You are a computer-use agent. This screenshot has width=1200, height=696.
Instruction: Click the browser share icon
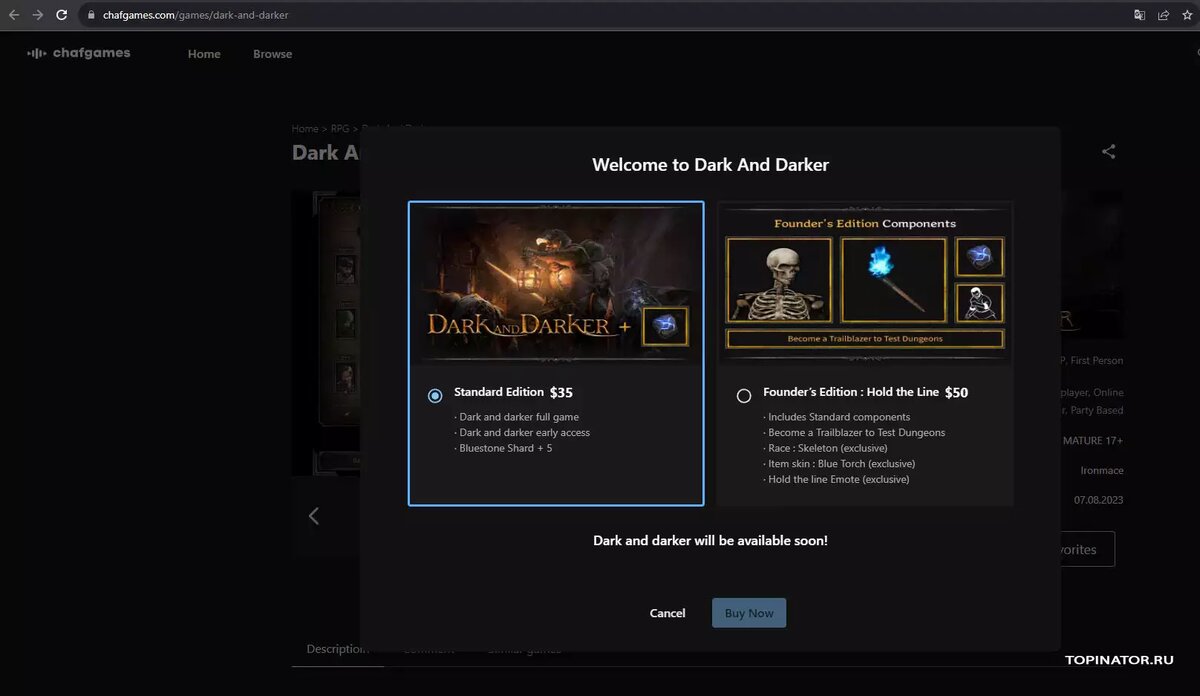coord(1163,15)
